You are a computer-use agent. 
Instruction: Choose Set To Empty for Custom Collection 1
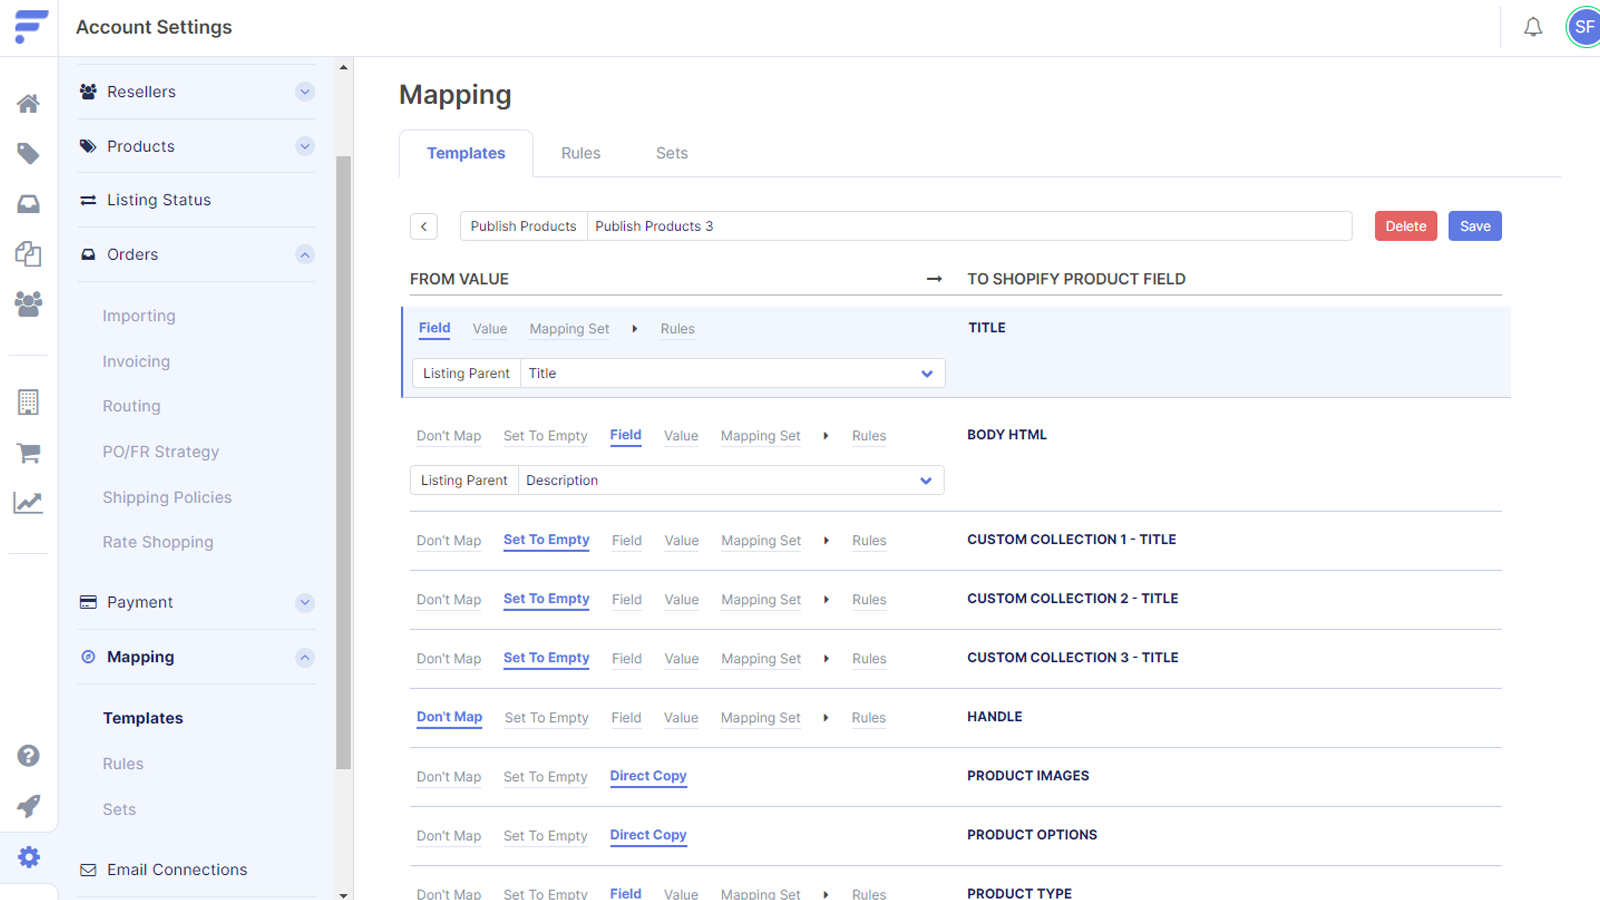click(x=546, y=540)
